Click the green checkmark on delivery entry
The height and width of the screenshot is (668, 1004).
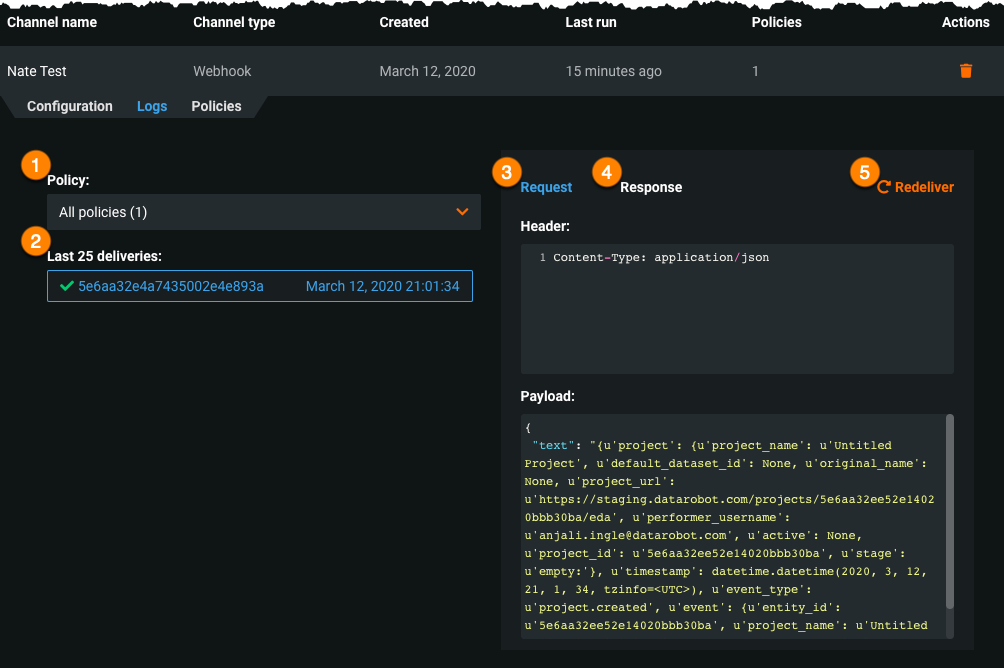click(x=66, y=286)
